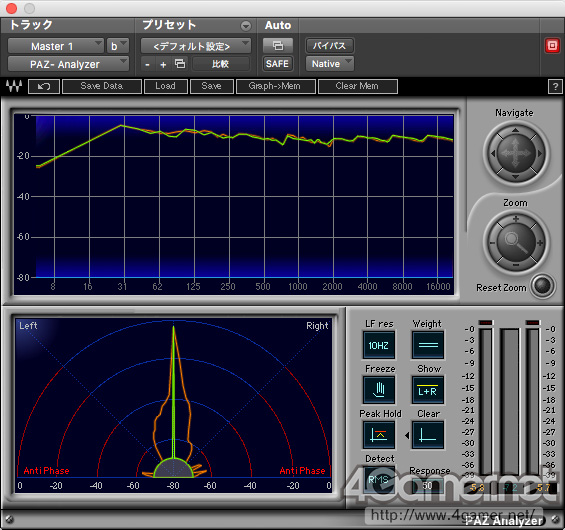The height and width of the screenshot is (530, 565).
Task: Click the right peak value -5.7
Action: coord(544,488)
